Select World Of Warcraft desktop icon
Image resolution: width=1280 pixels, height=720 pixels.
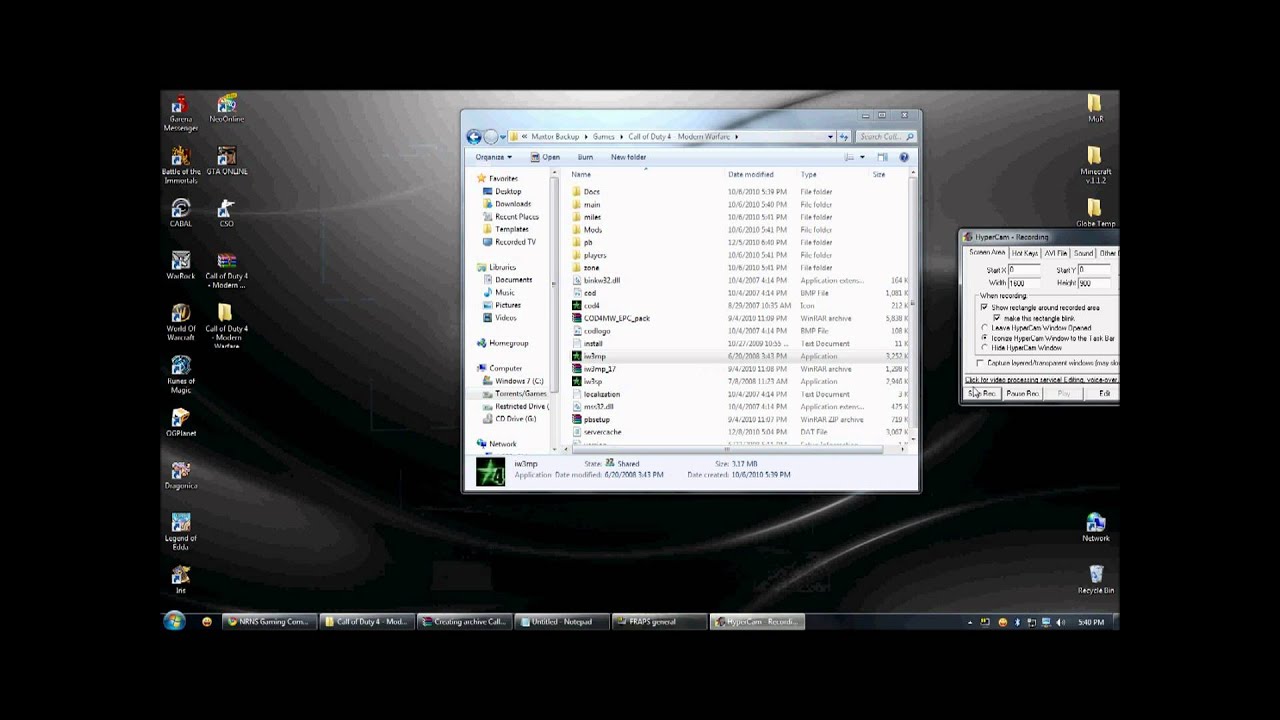click(x=180, y=322)
